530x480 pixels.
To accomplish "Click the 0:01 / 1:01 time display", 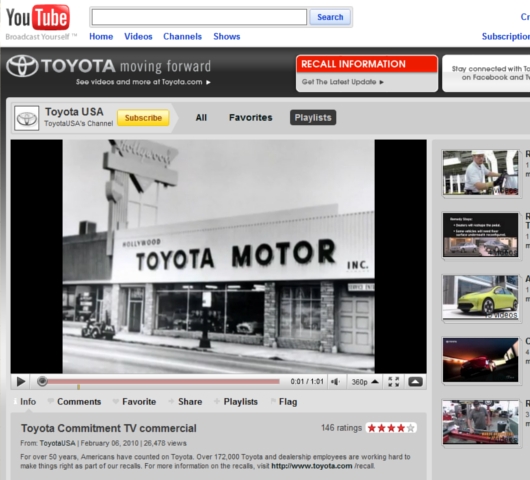I will pos(307,382).
